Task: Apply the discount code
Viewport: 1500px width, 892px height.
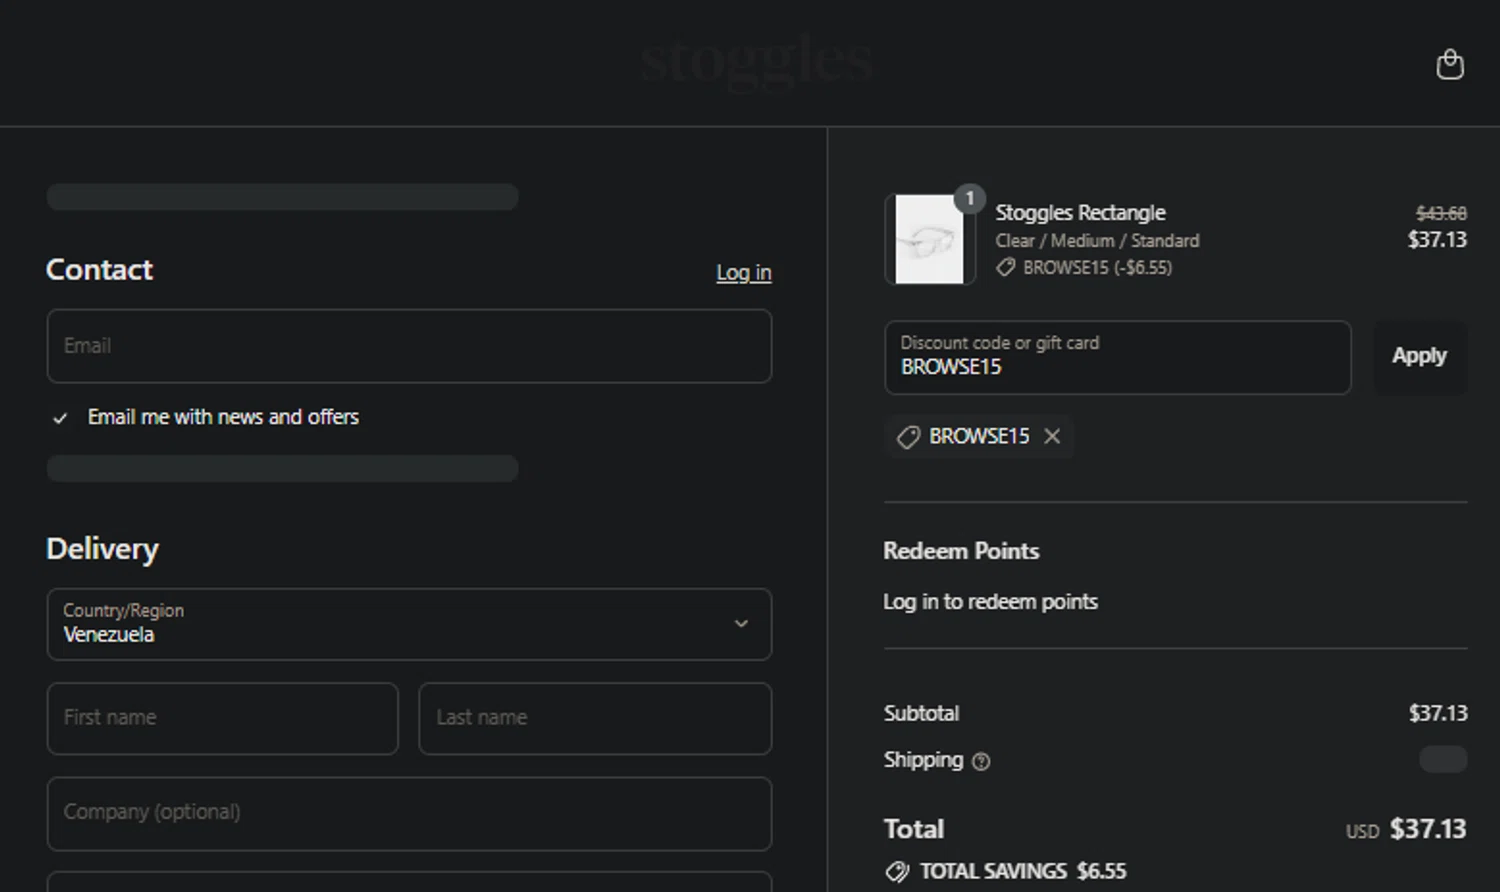Action: (1420, 357)
